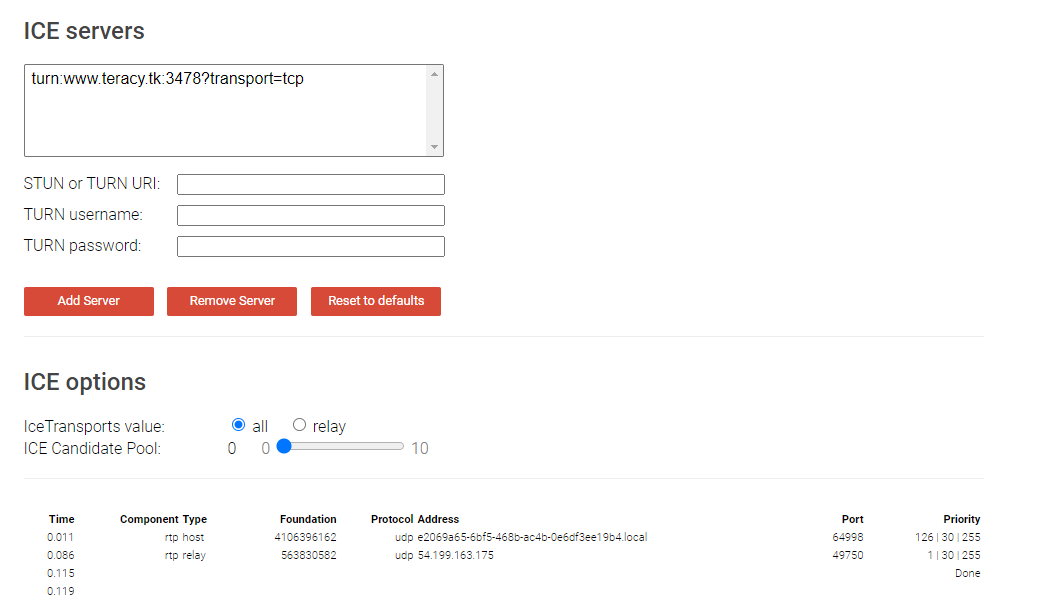Screen dimensions: 1037x603
Task: Click time value 0.119
Action: pyautogui.click(x=61, y=590)
